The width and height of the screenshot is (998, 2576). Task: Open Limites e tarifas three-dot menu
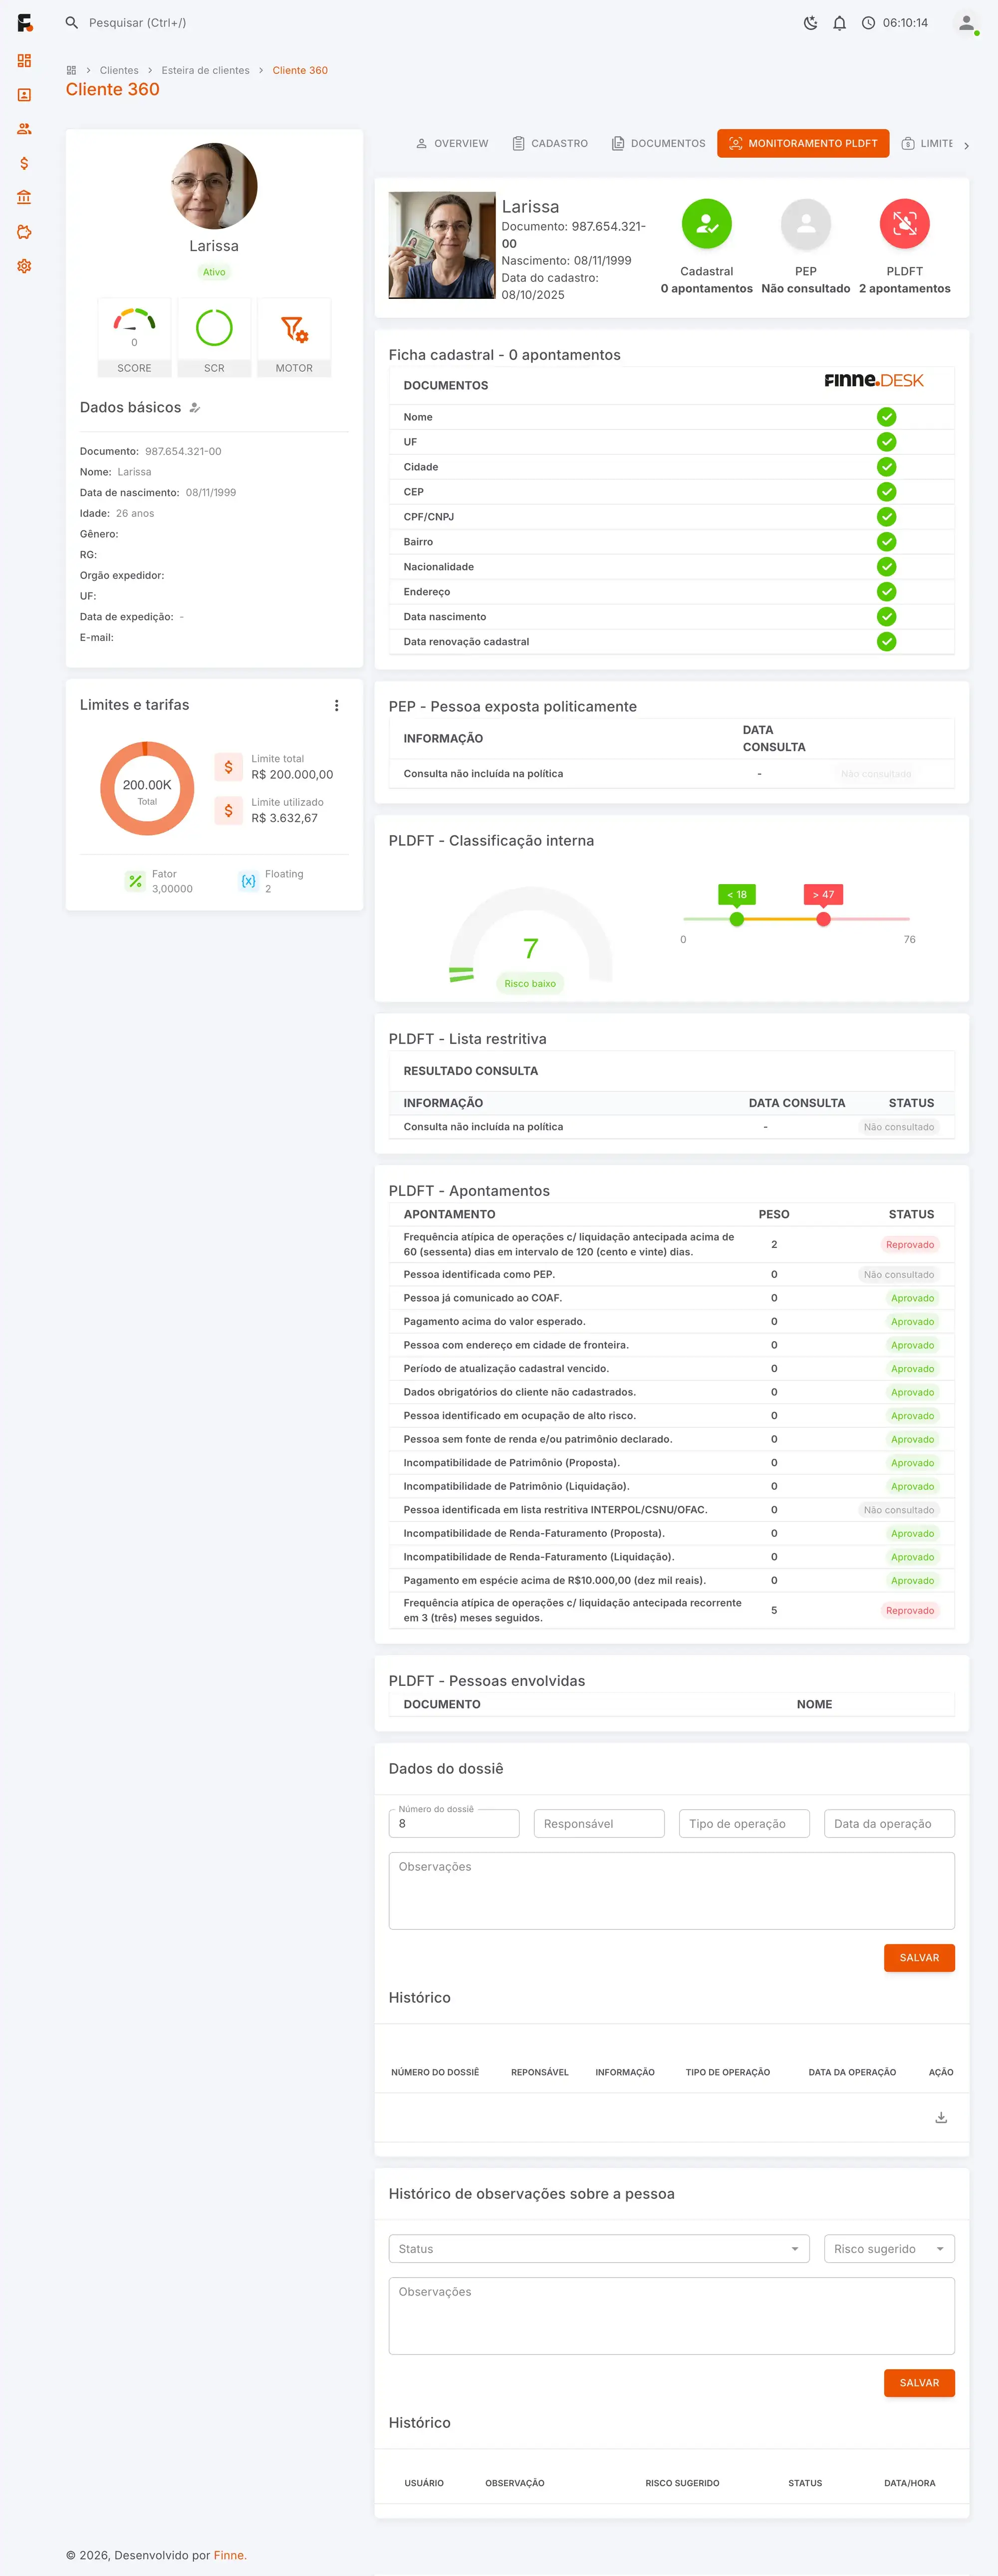pyautogui.click(x=337, y=706)
